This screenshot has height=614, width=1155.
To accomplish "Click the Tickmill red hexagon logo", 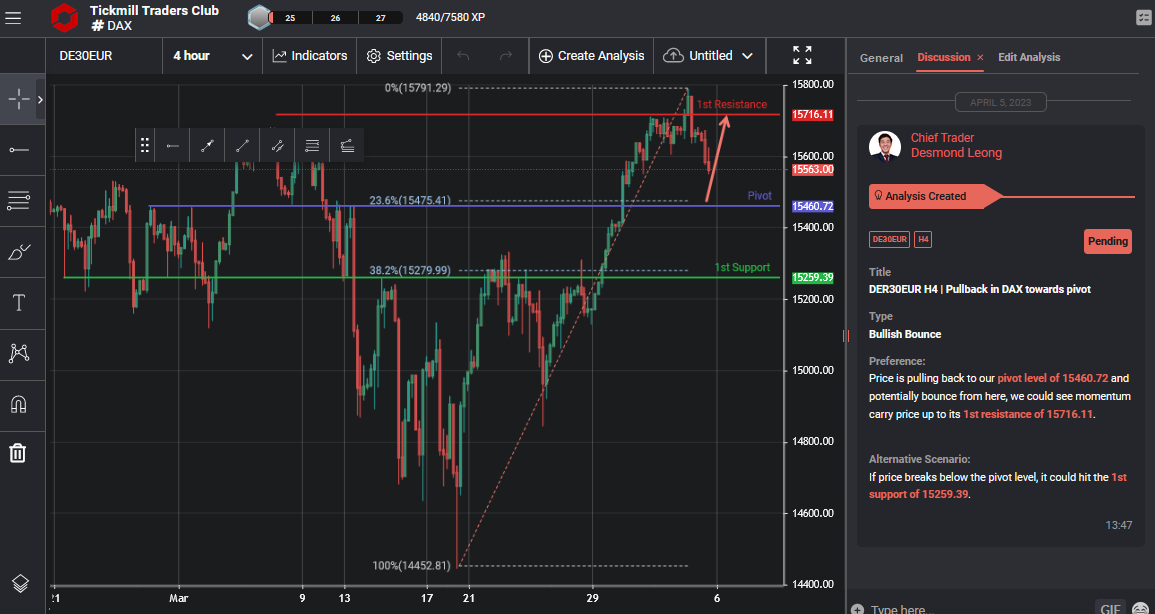I will coord(64,18).
